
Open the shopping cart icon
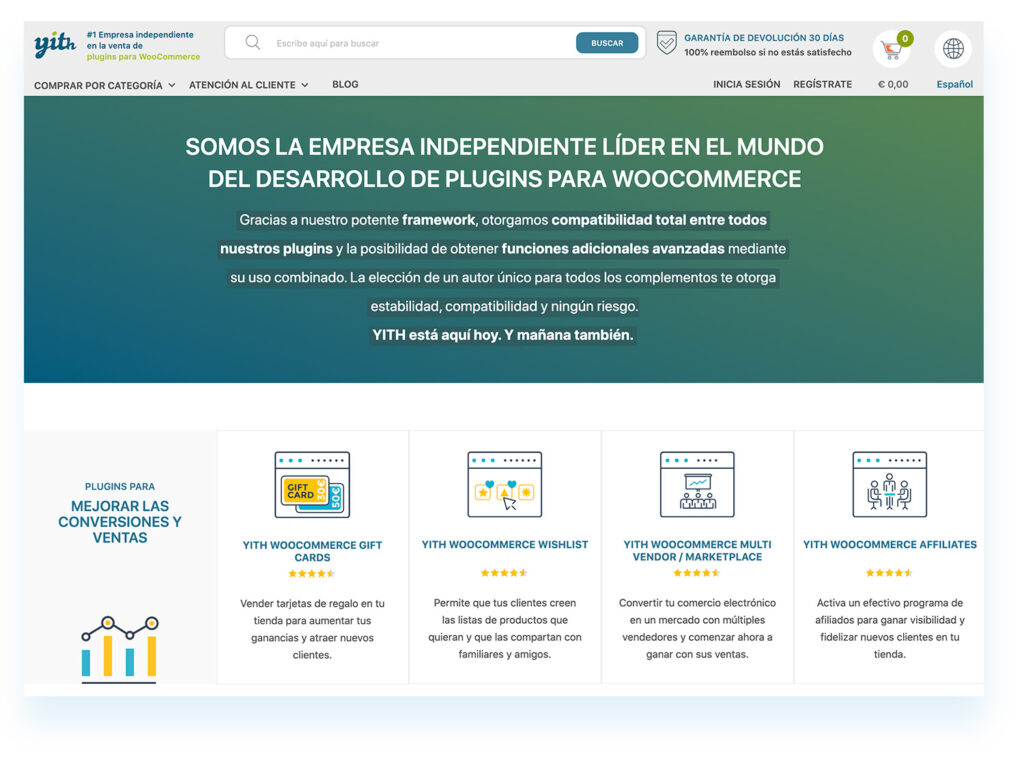click(x=891, y=49)
